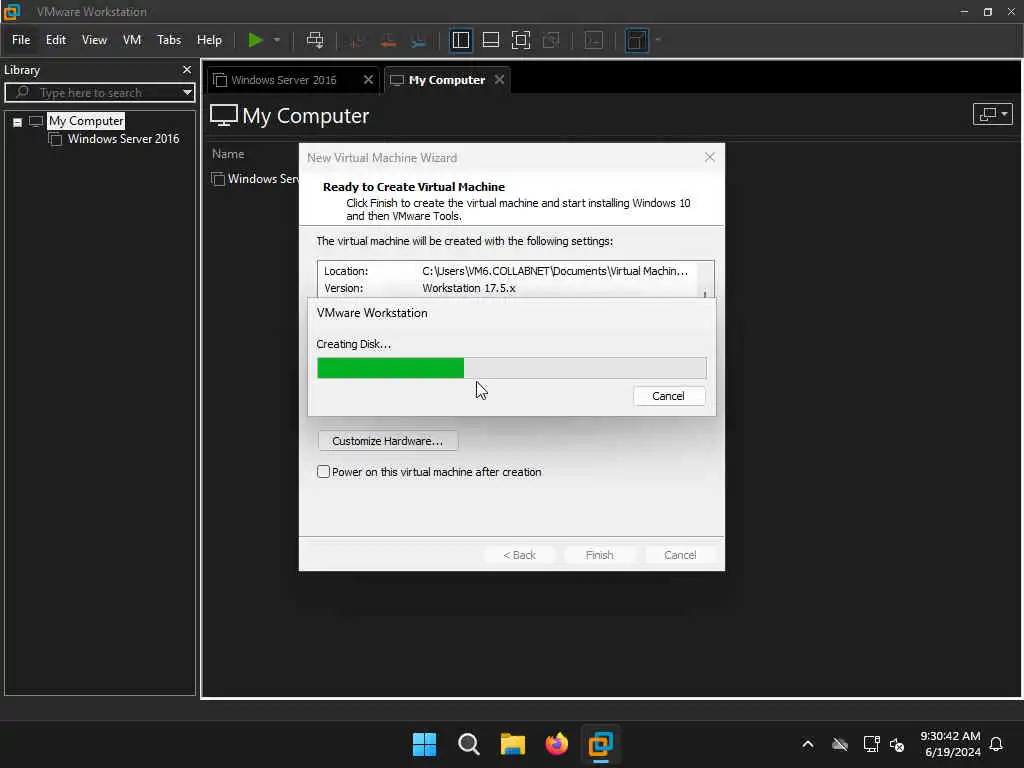Click VMware Workstation taskbar icon
Viewport: 1024px width, 768px height.
(x=601, y=744)
